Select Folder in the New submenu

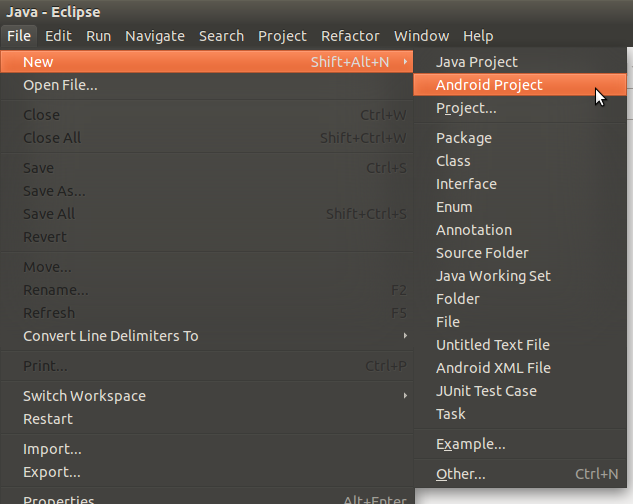520,299
